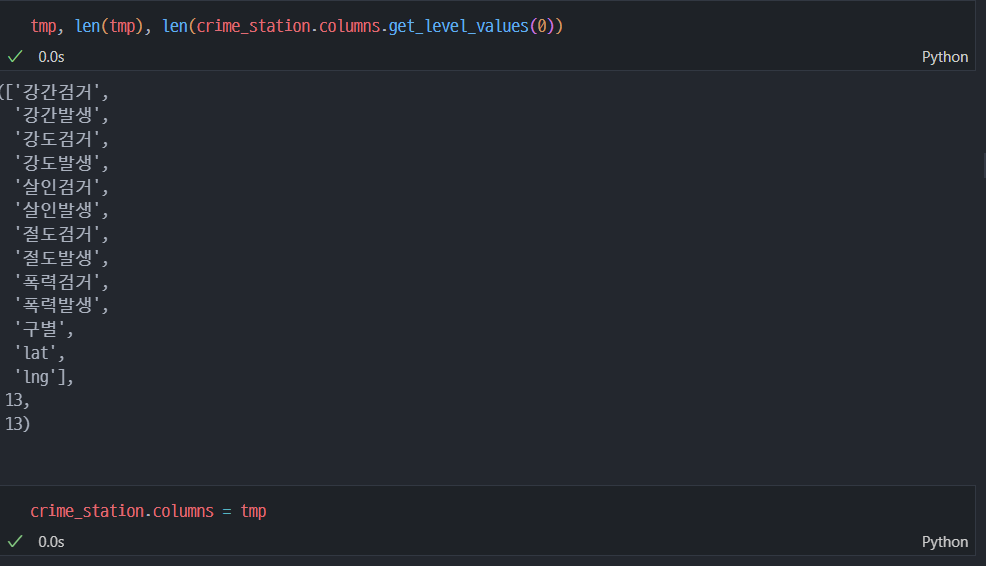Click the crime_station.columns = tmp code line
Image resolution: width=986 pixels, height=566 pixels.
pos(148,511)
